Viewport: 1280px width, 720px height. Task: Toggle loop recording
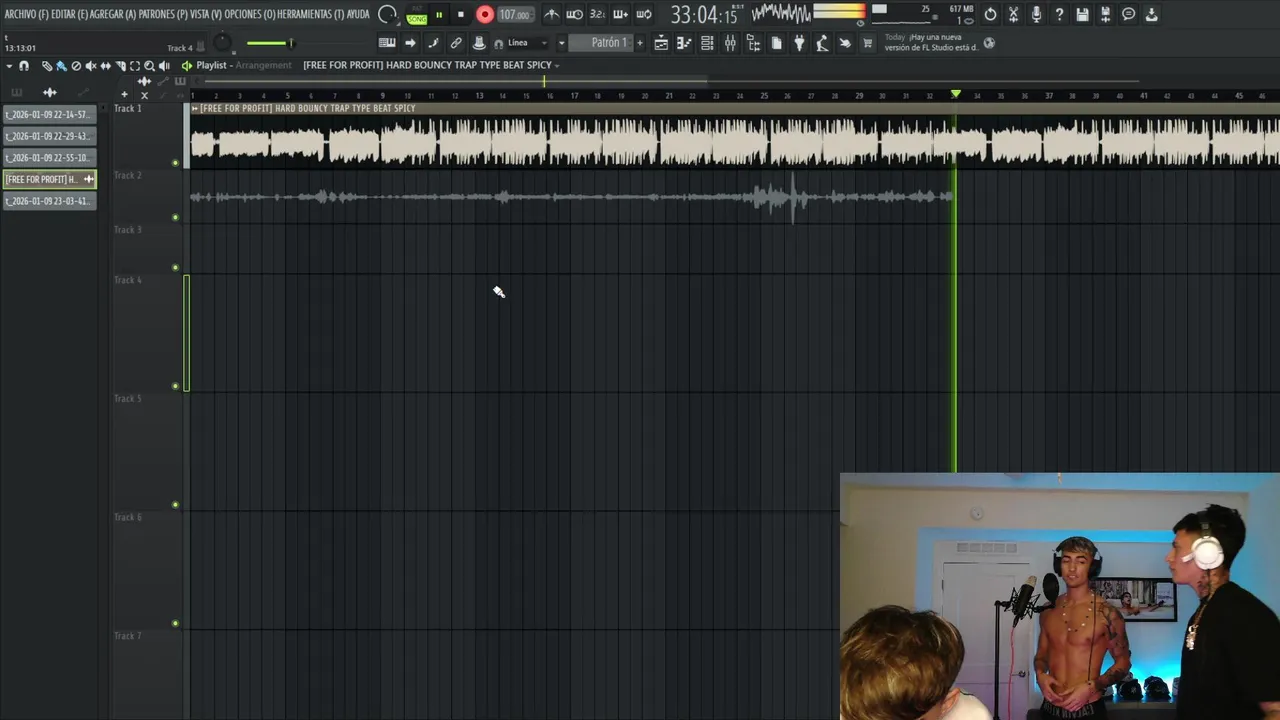tap(644, 15)
